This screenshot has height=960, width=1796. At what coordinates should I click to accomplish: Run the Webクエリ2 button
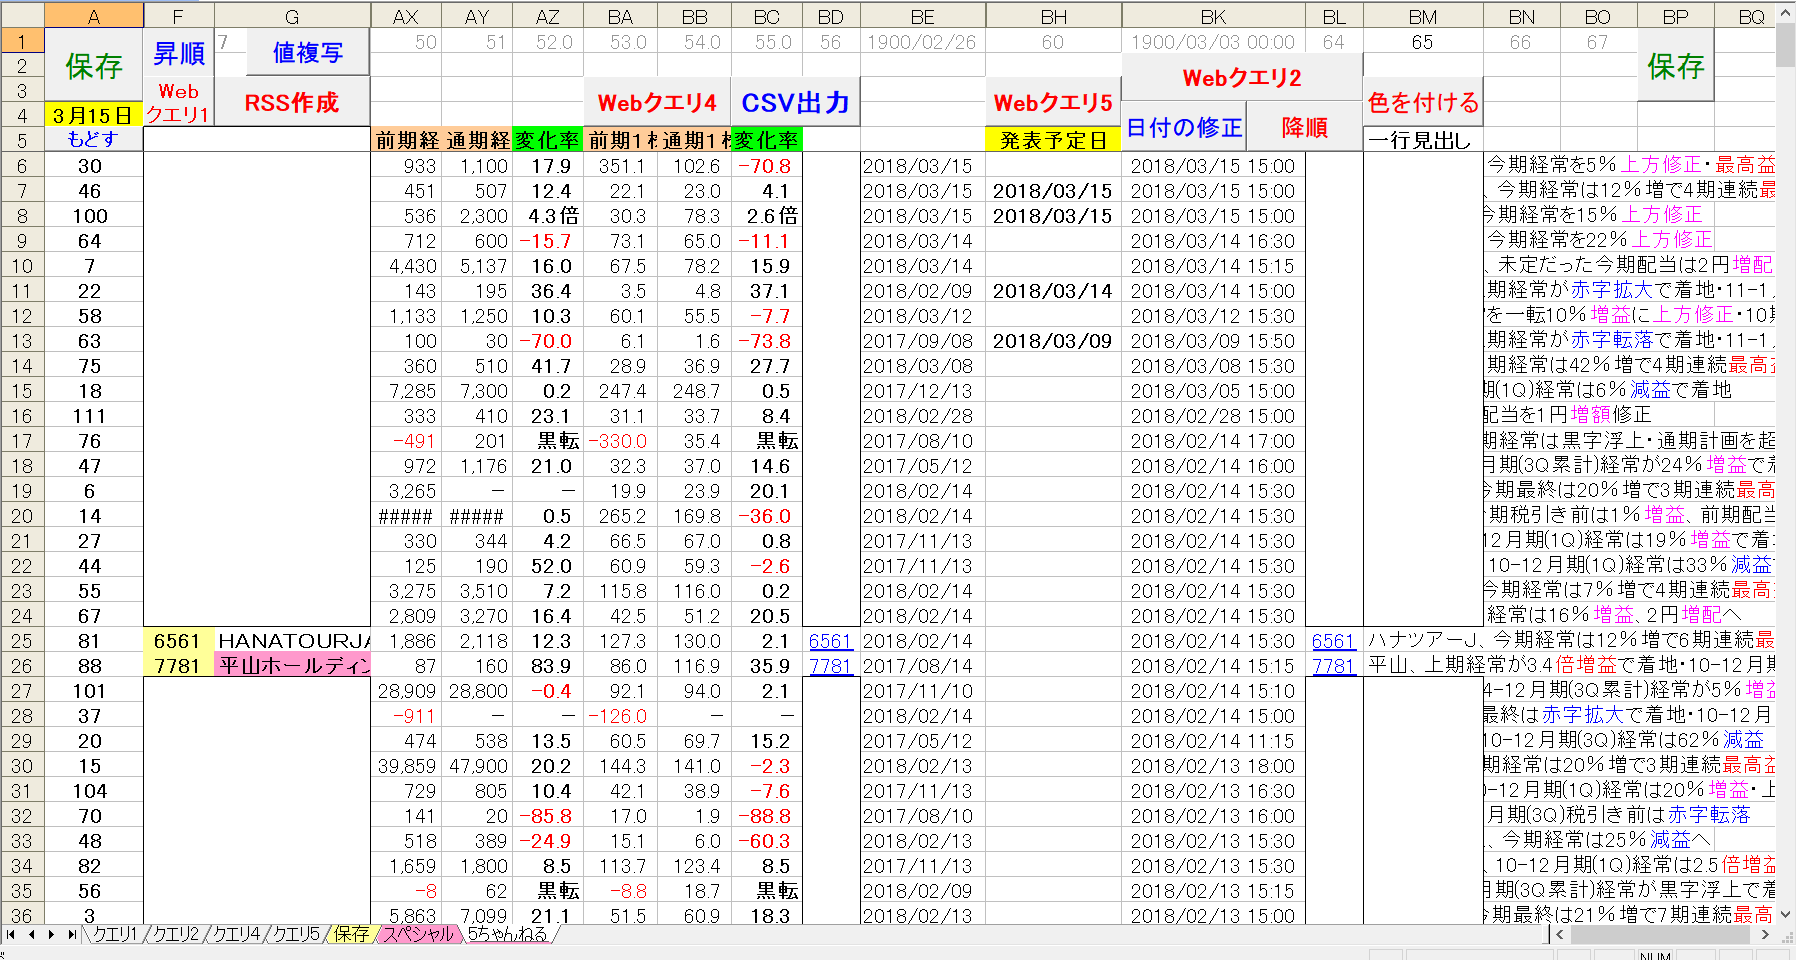(x=1242, y=78)
